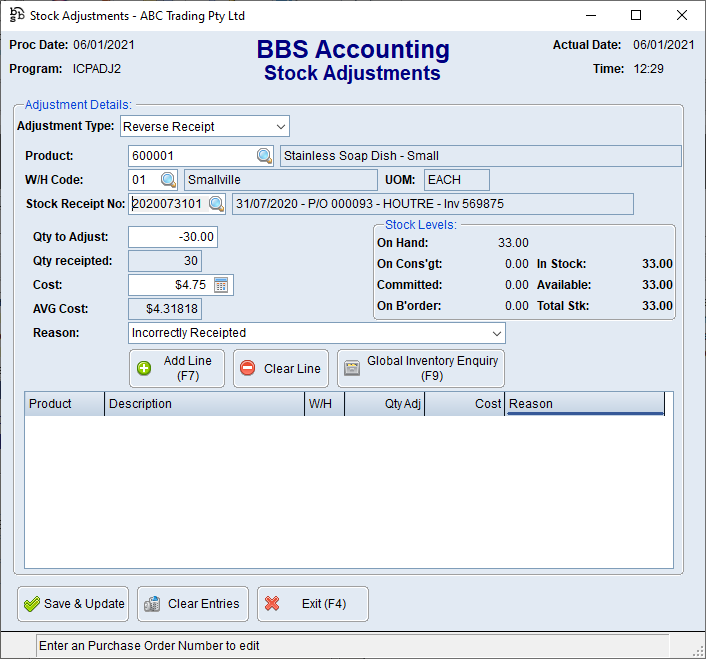Click the Qty Adj column header
This screenshot has height=659, width=706.
pyautogui.click(x=384, y=404)
